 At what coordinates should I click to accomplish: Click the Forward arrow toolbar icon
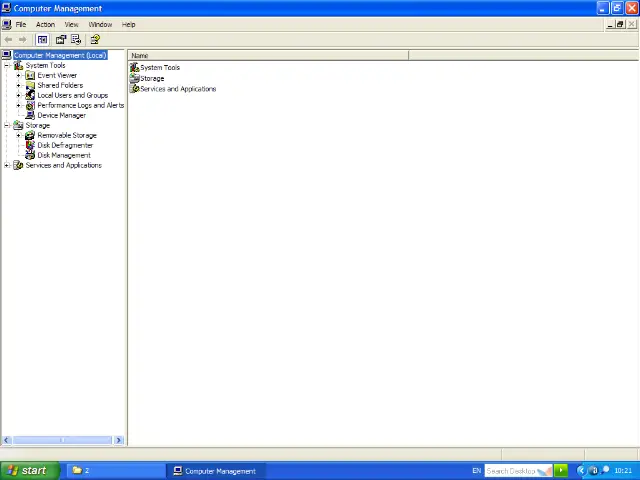[x=23, y=40]
